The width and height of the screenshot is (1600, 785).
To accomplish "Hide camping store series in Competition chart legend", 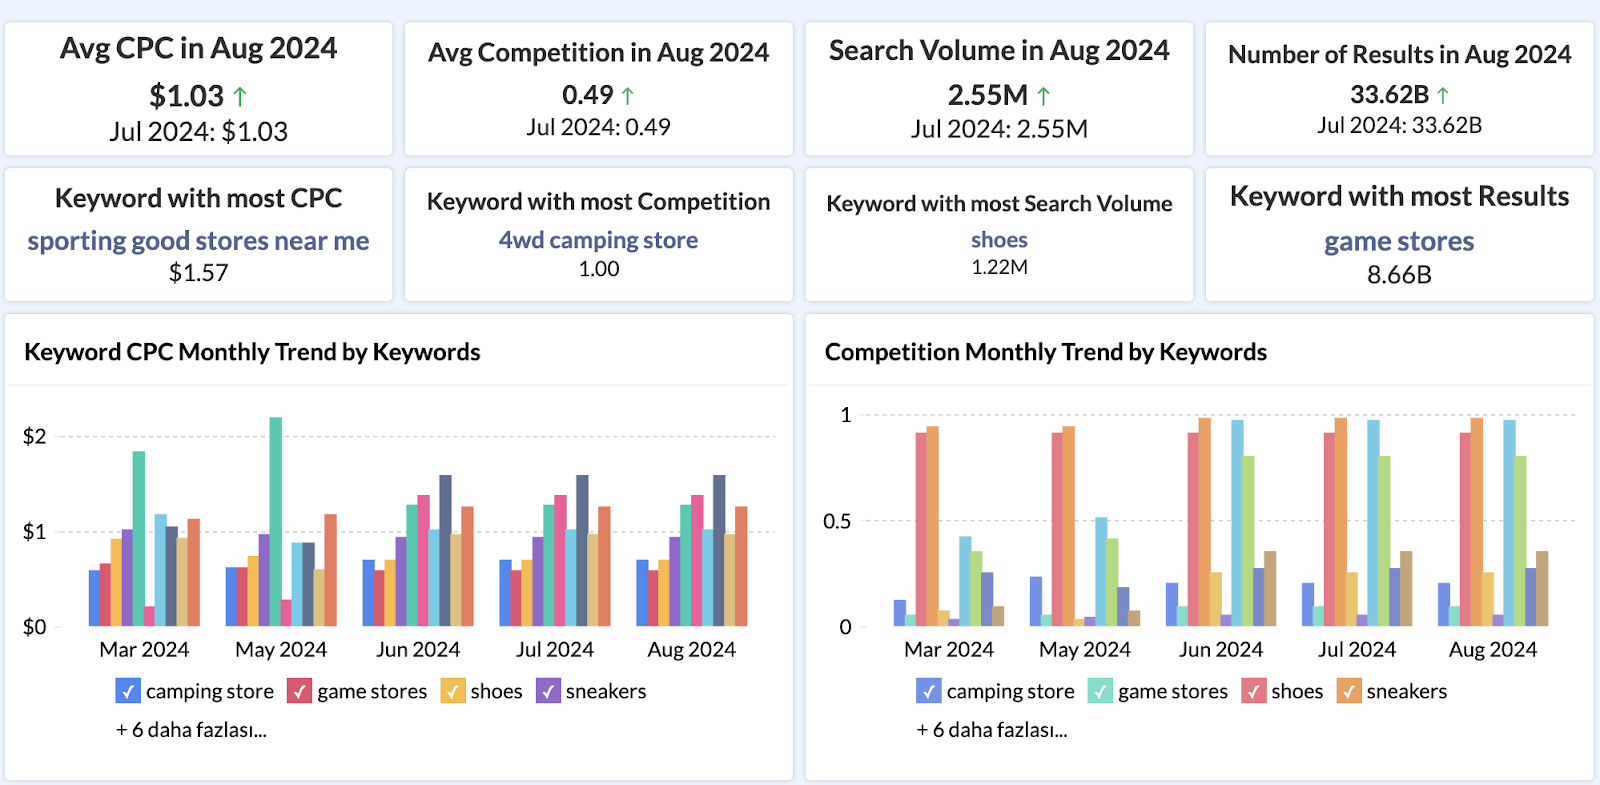I will [928, 691].
